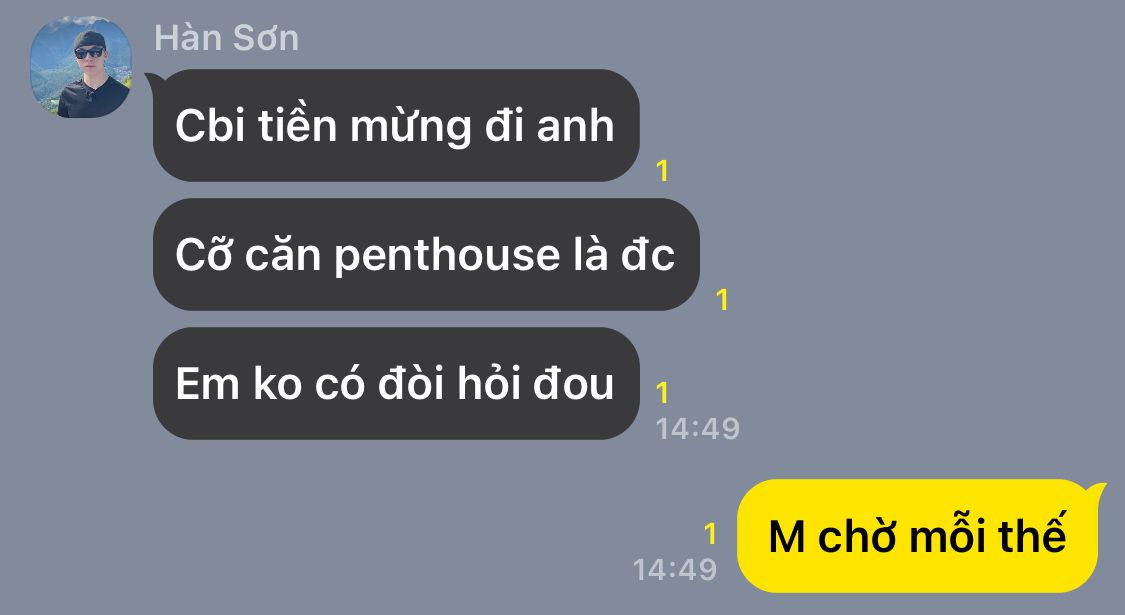Viewport: 1125px width, 615px height.
Task: Click the sender name Hàn Sơn
Action: (227, 38)
